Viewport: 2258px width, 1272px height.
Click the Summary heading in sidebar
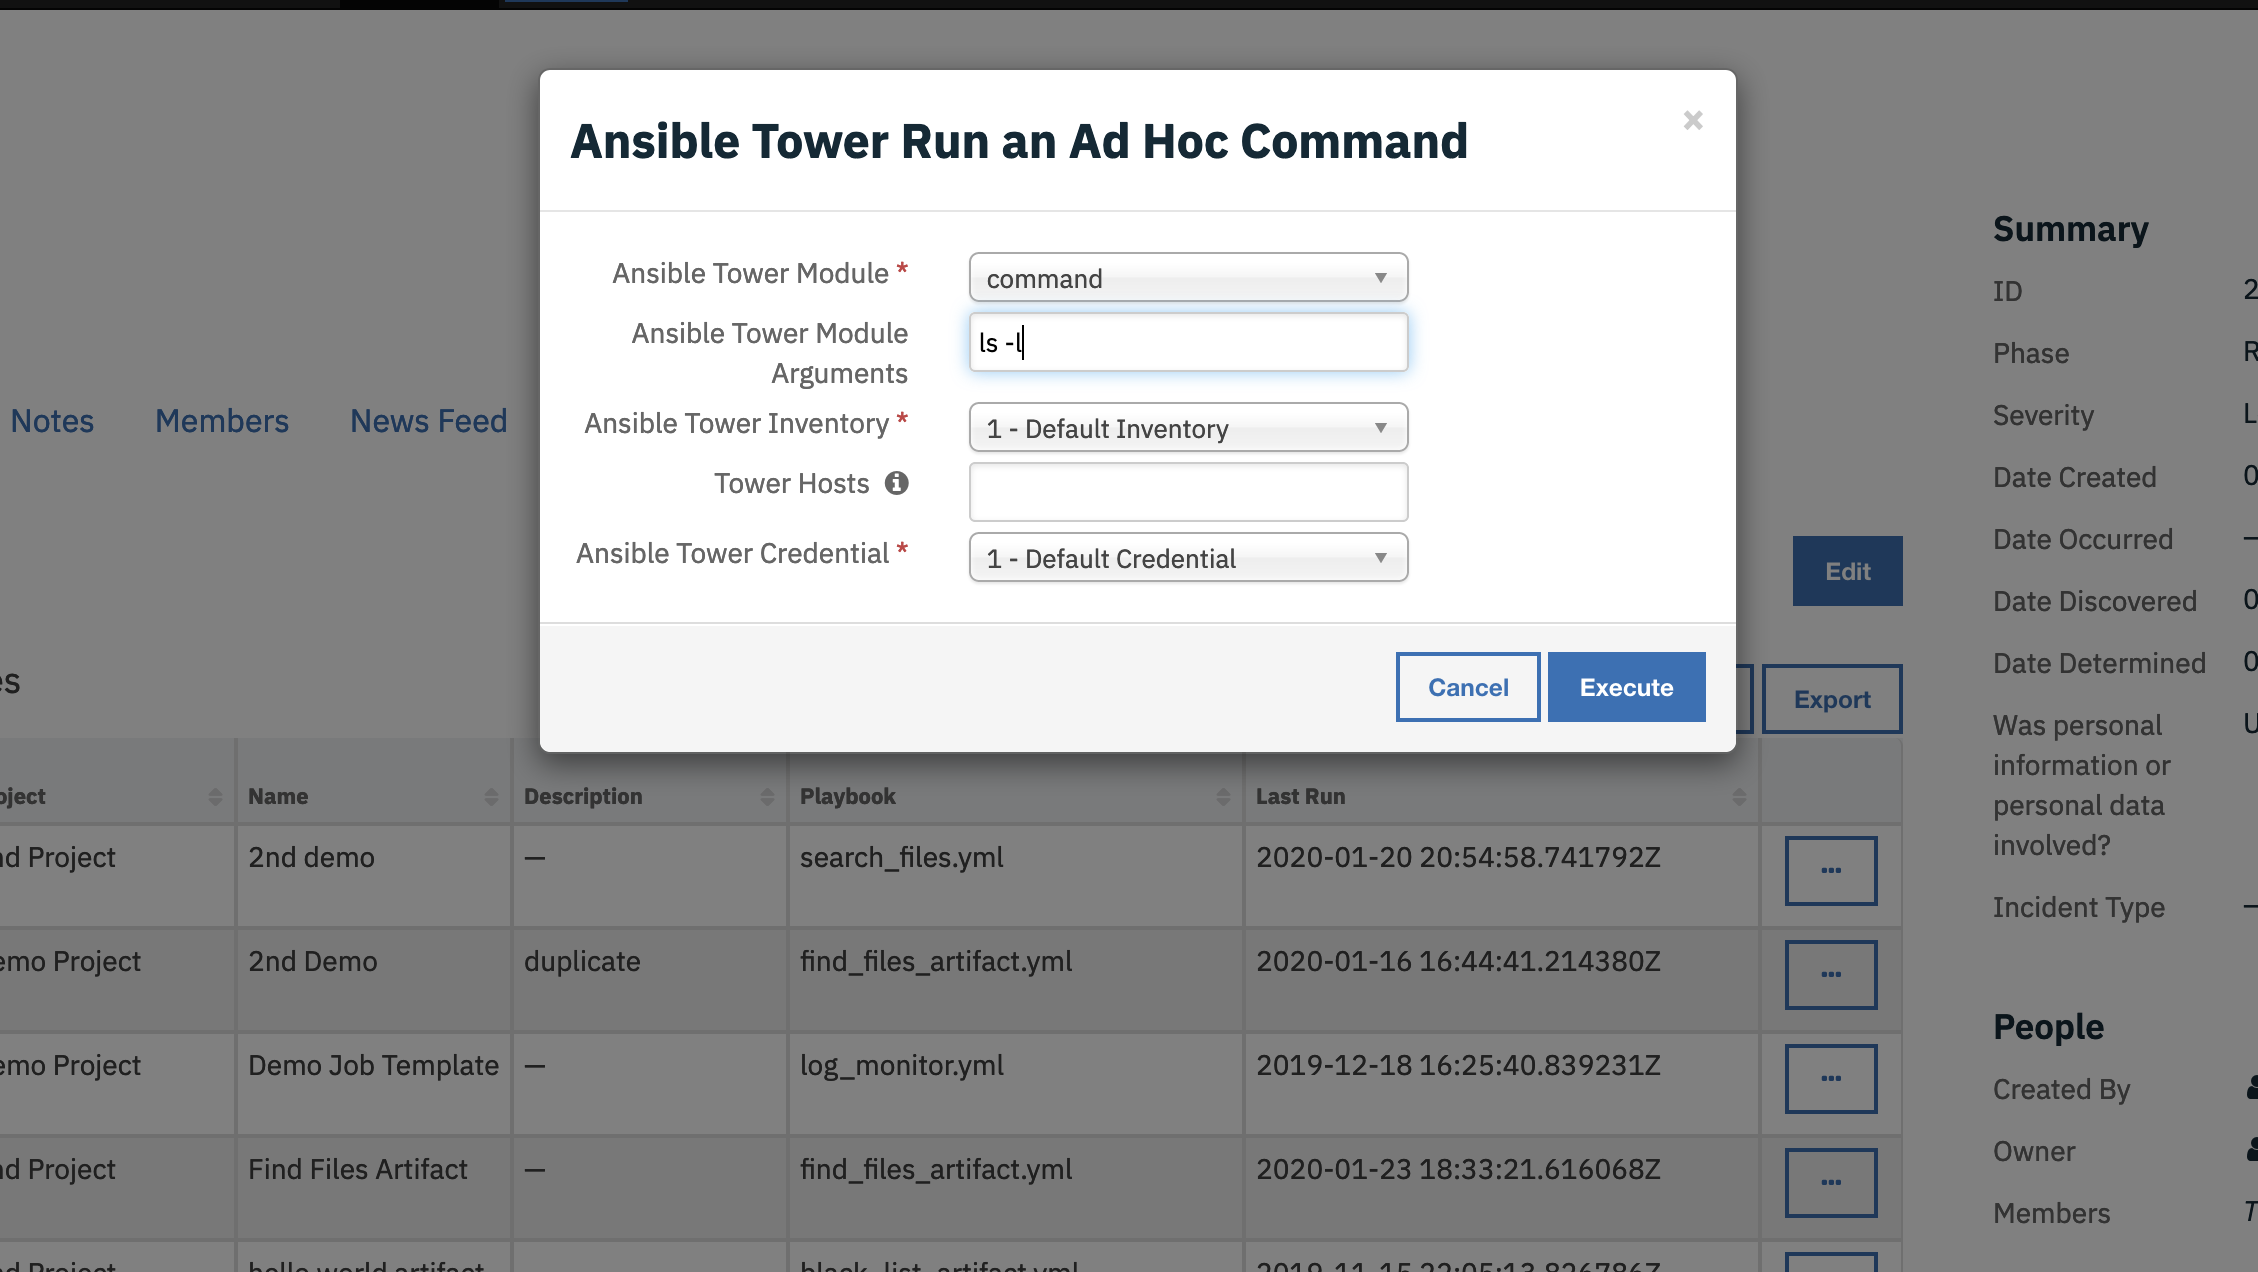point(2070,229)
